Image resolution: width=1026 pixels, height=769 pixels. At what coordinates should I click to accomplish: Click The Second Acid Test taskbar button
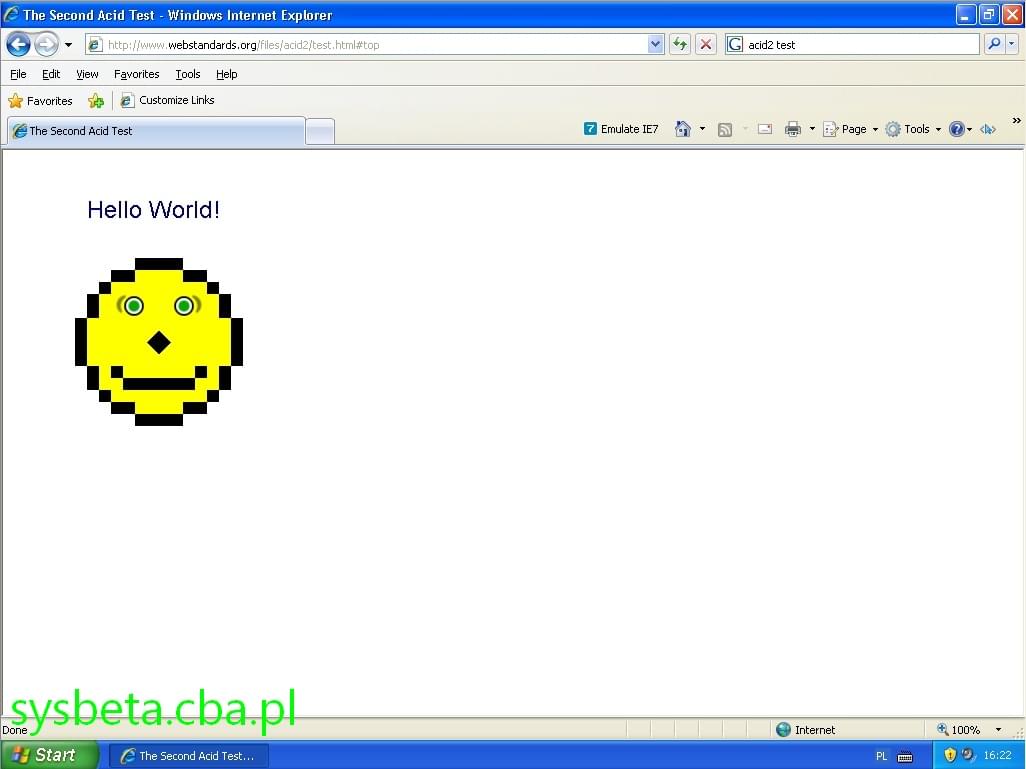pyautogui.click(x=188, y=756)
